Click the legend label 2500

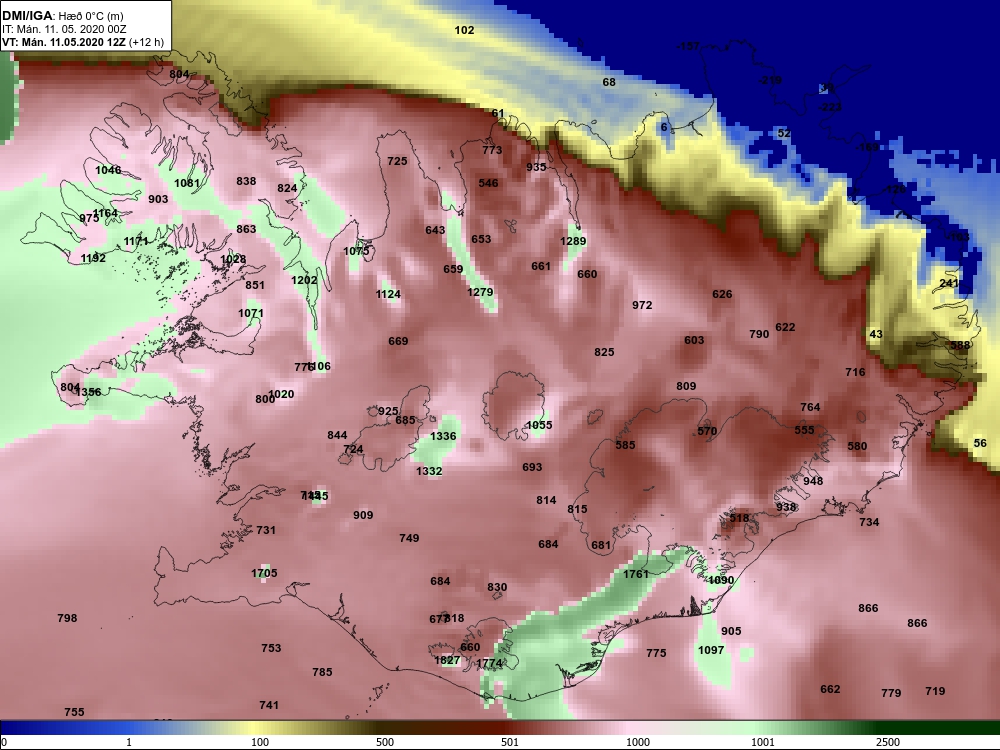click(888, 742)
